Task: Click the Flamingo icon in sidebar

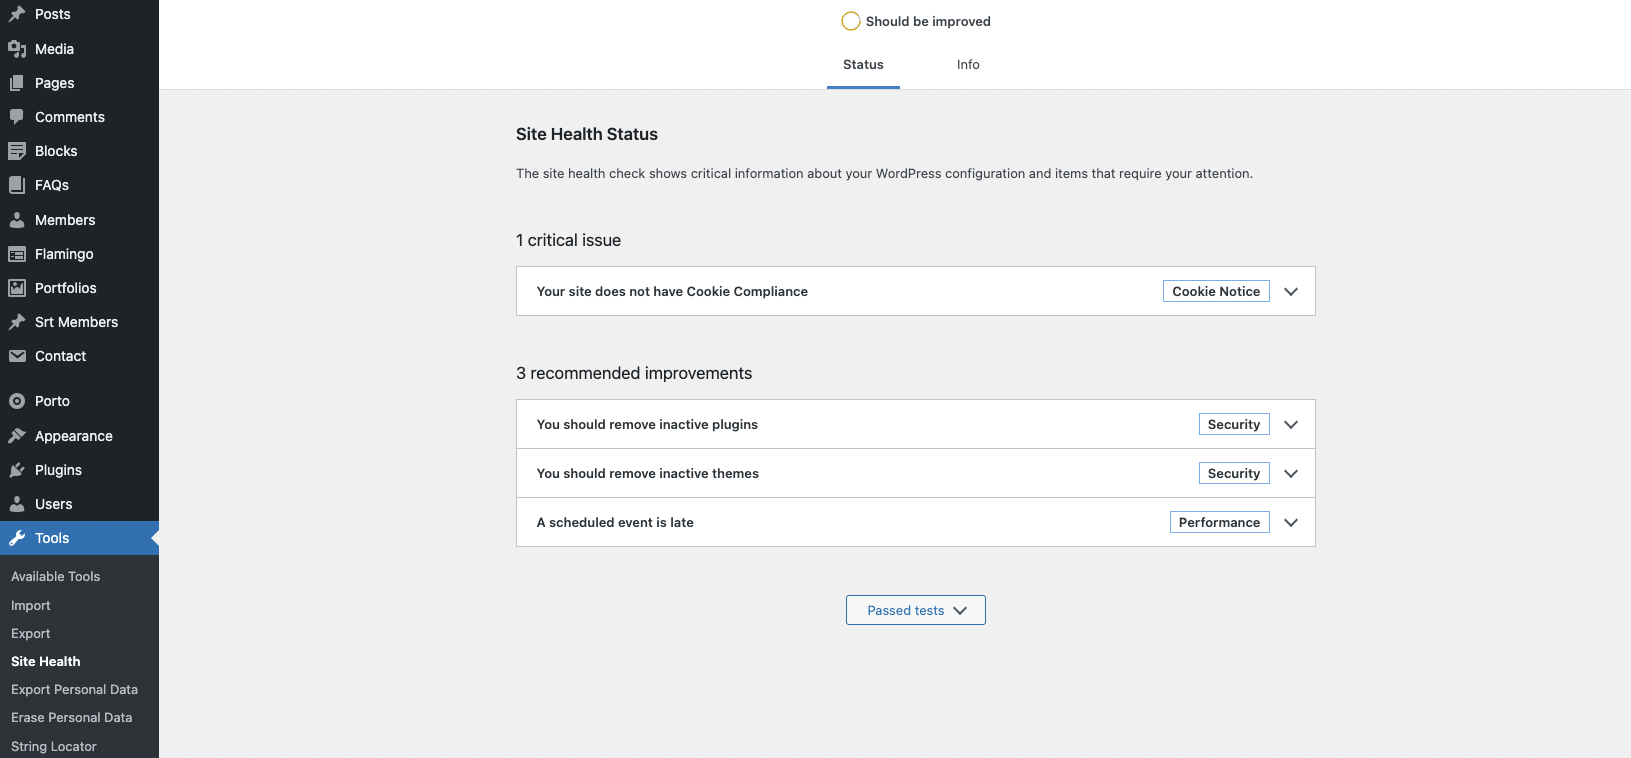Action: [x=17, y=254]
